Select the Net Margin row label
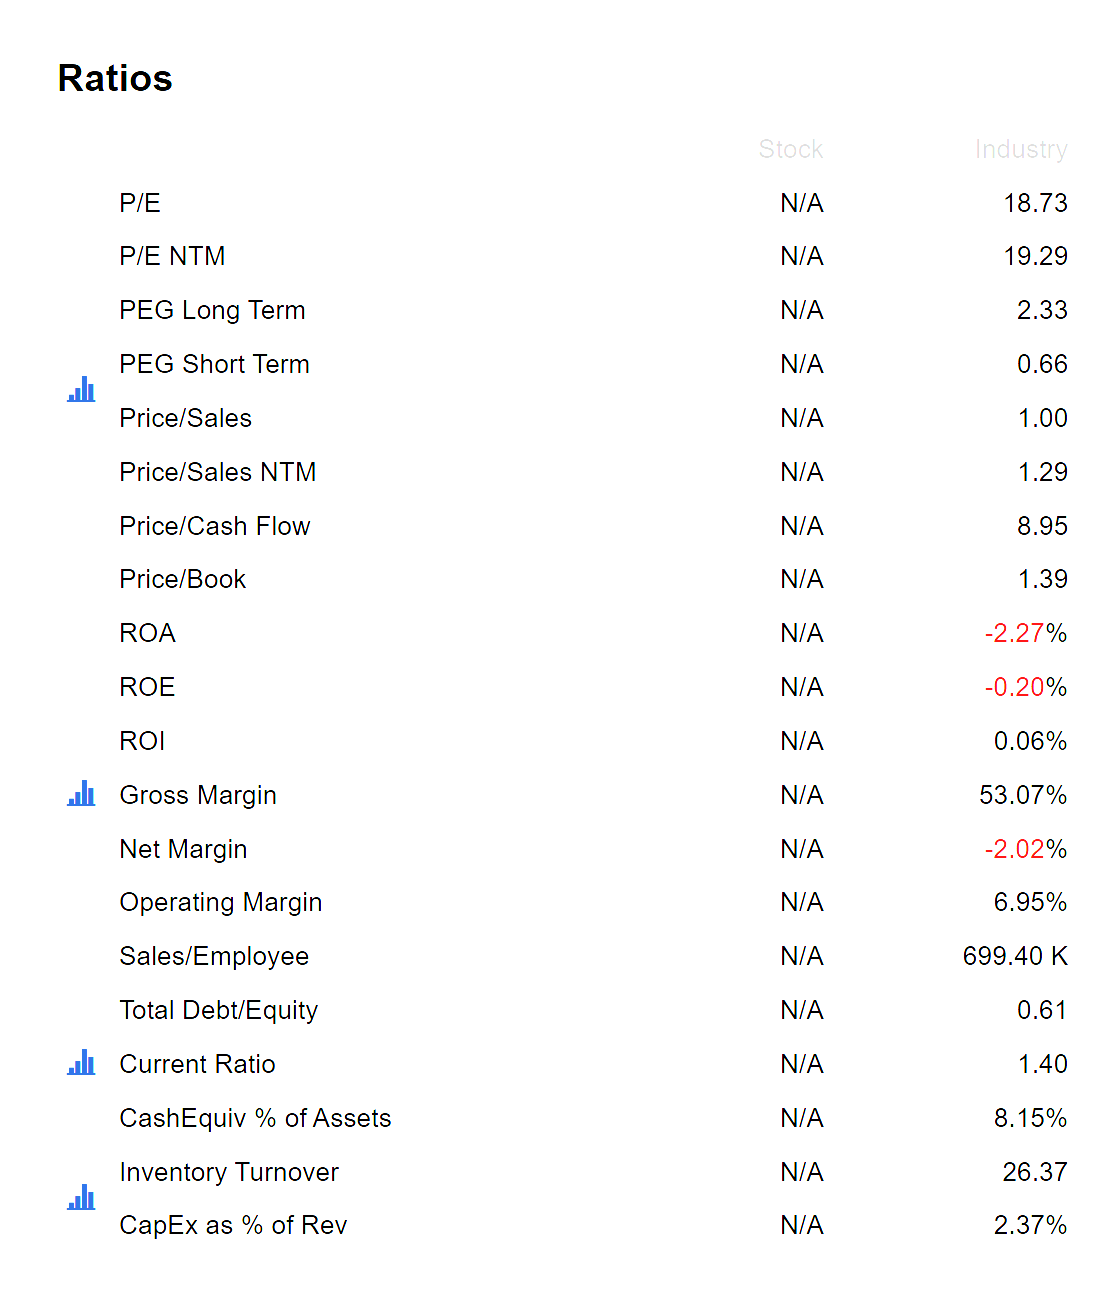Viewport: 1112px width, 1292px height. (x=183, y=849)
